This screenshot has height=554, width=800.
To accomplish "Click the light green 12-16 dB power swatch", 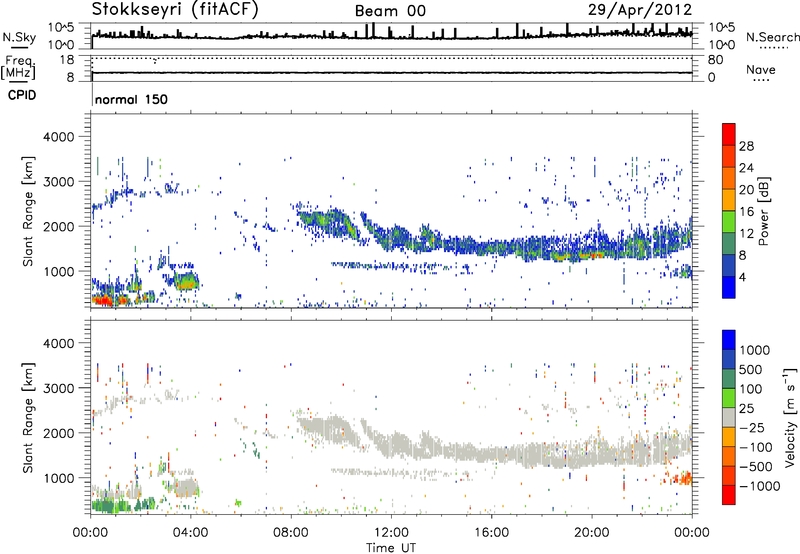I will pyautogui.click(x=729, y=221).
